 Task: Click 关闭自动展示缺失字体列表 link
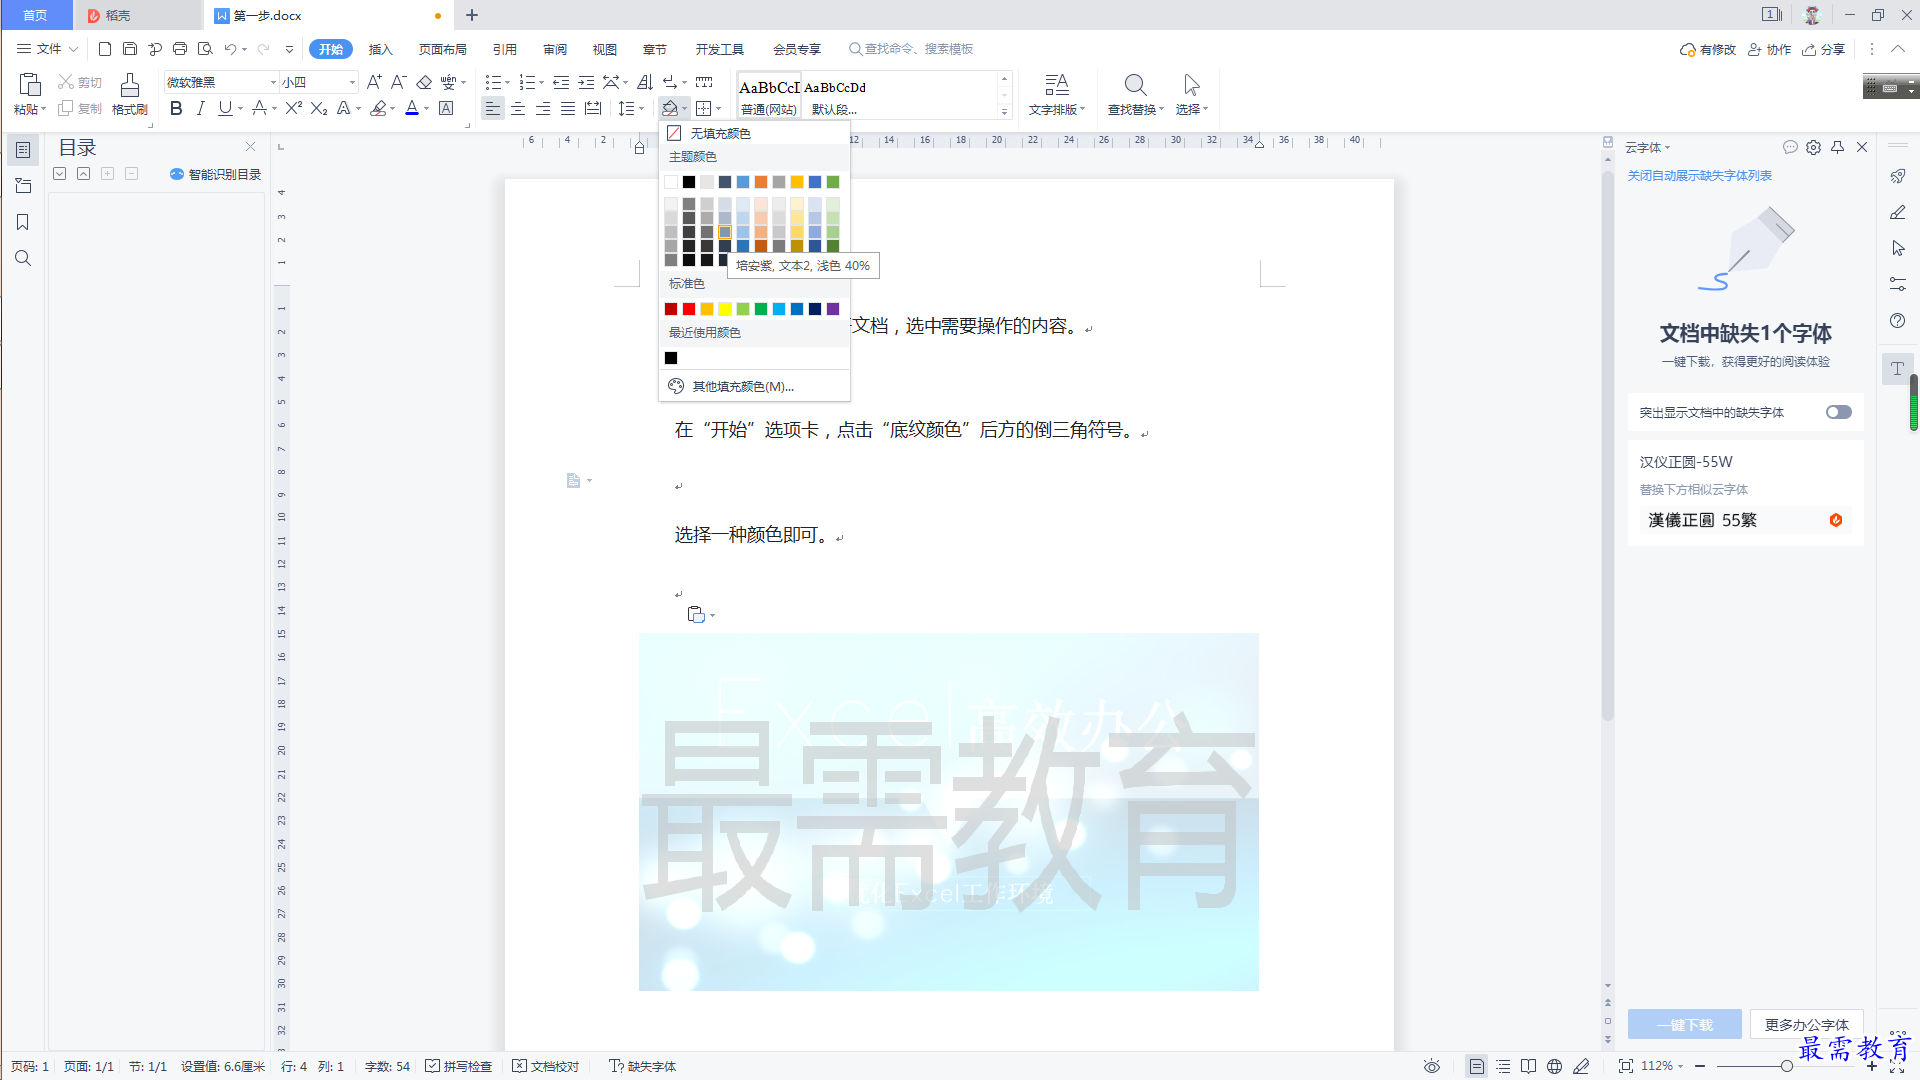click(x=1699, y=175)
